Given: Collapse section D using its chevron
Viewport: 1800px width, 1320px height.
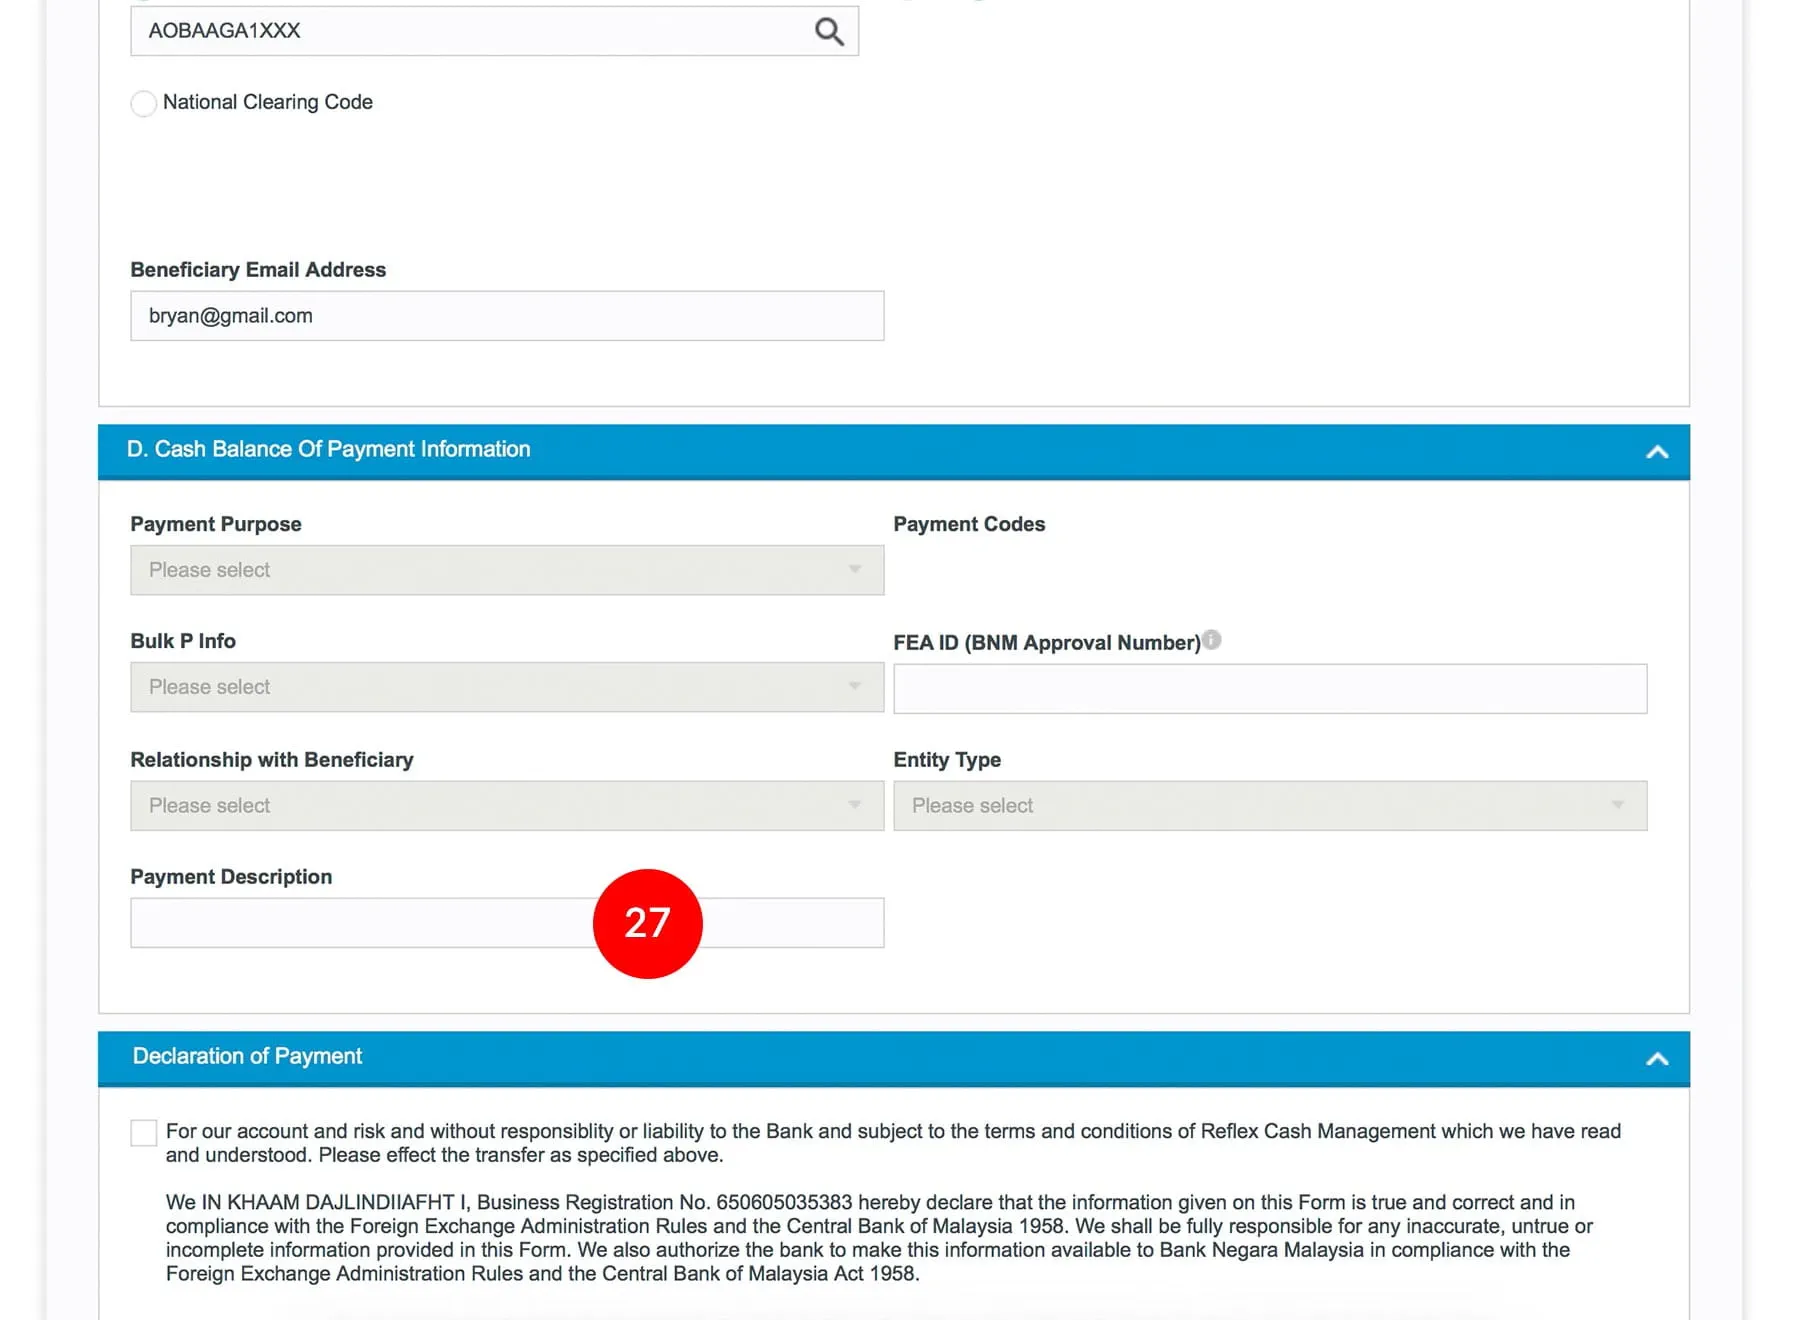Looking at the screenshot, I should [1656, 452].
